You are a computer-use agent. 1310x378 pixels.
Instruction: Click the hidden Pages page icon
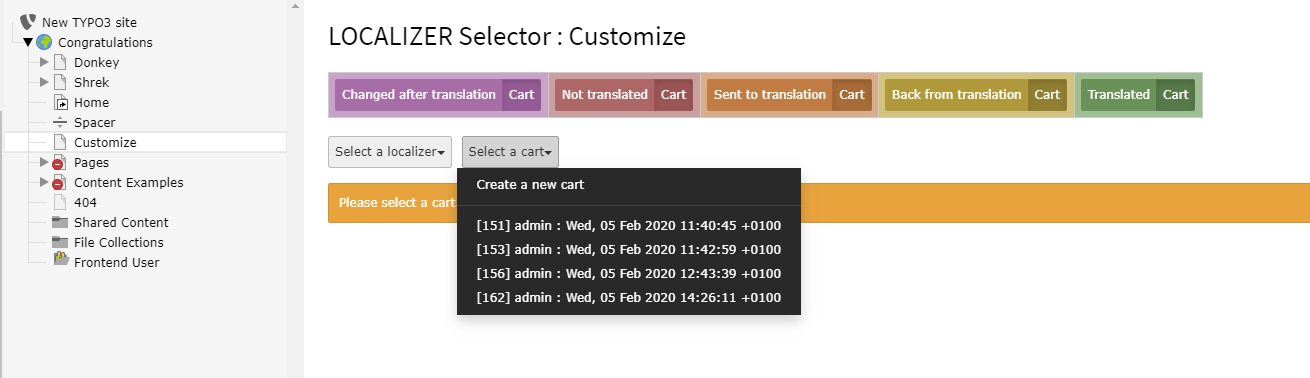[x=59, y=162]
